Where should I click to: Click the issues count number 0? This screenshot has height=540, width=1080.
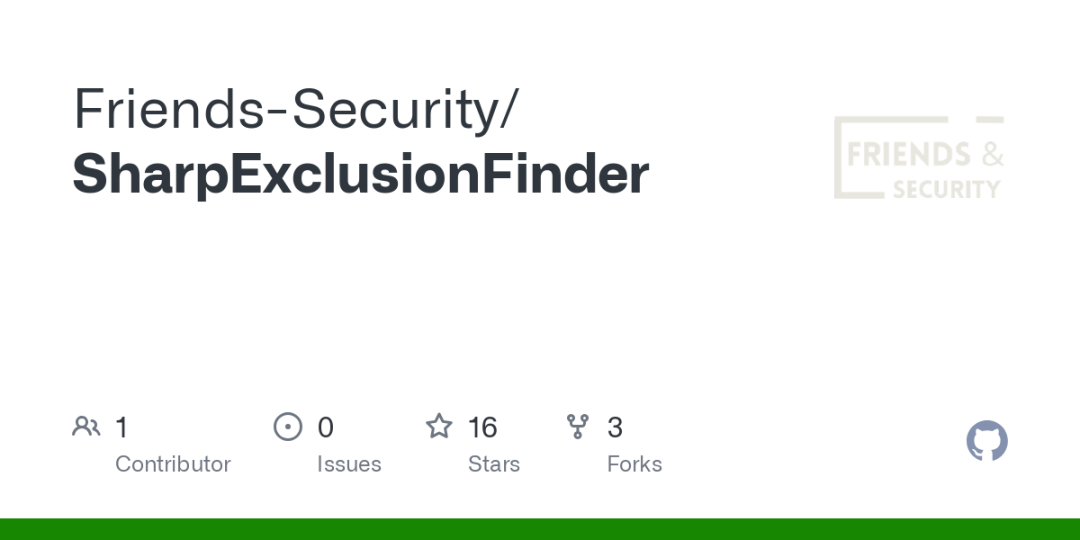325,428
